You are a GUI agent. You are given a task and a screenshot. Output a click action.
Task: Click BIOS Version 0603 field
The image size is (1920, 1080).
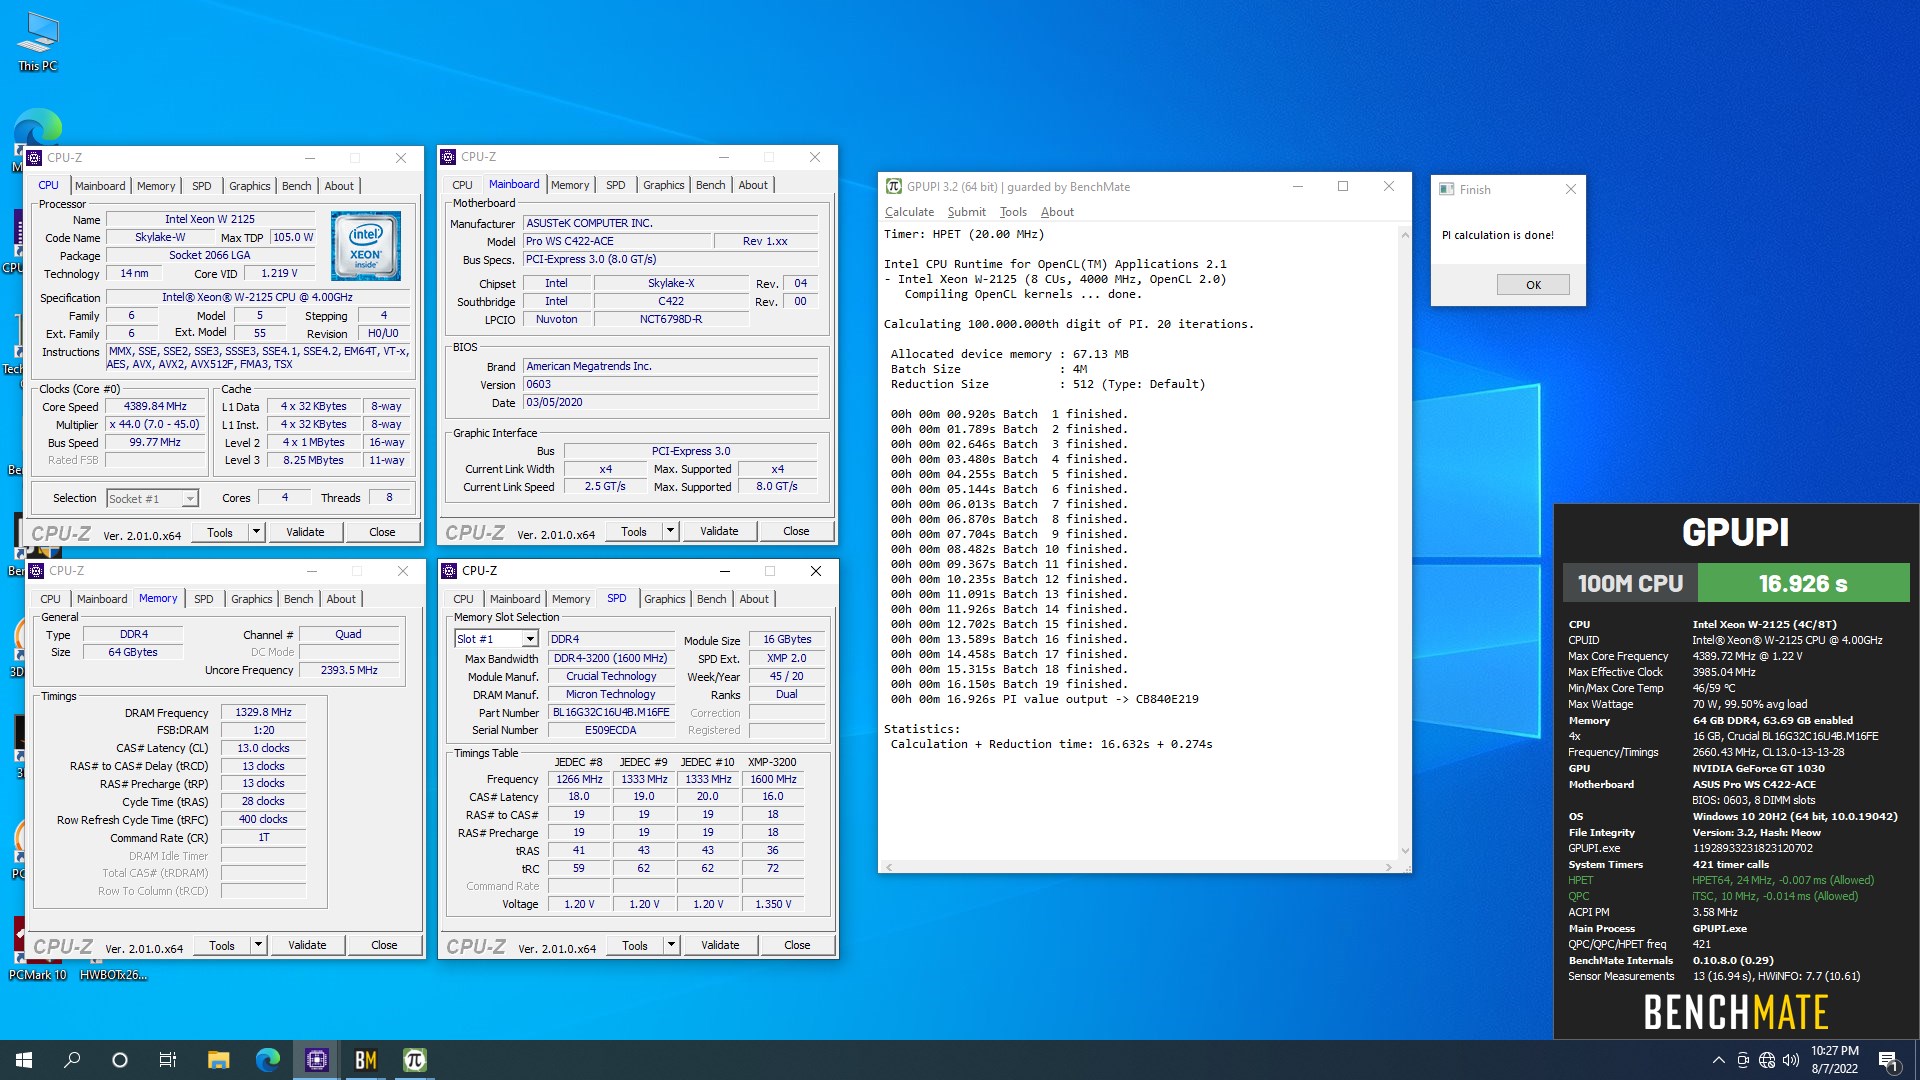(670, 385)
